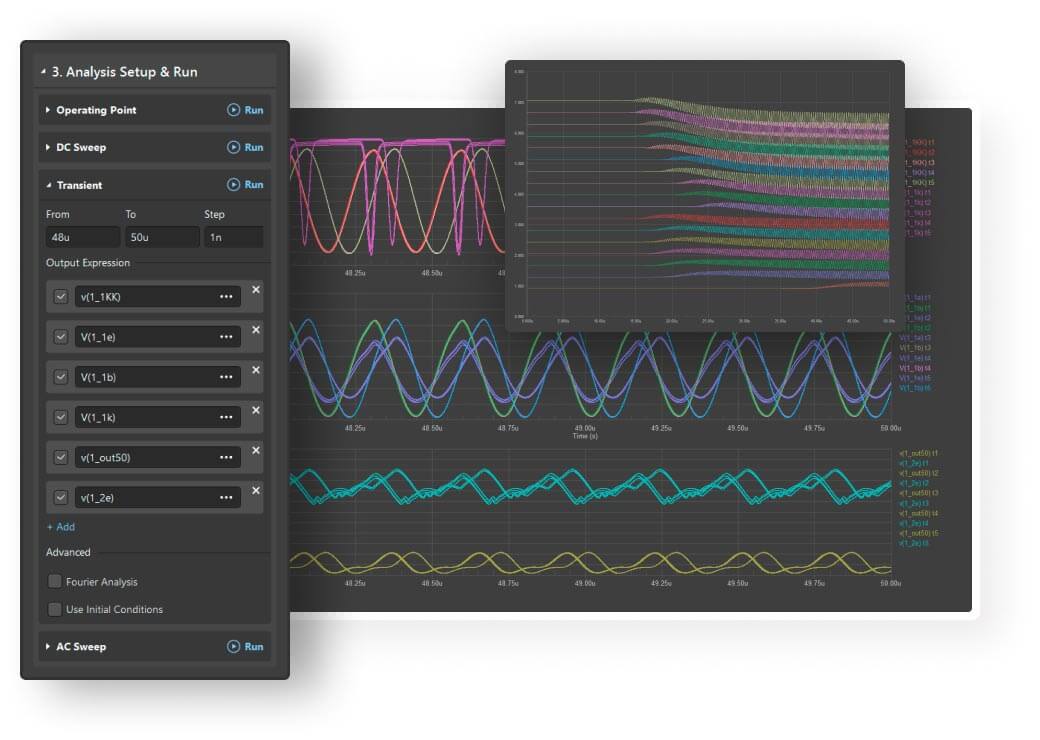Viewport: 1040px width, 740px height.
Task: Expand the Operating Point section
Action: (48, 110)
